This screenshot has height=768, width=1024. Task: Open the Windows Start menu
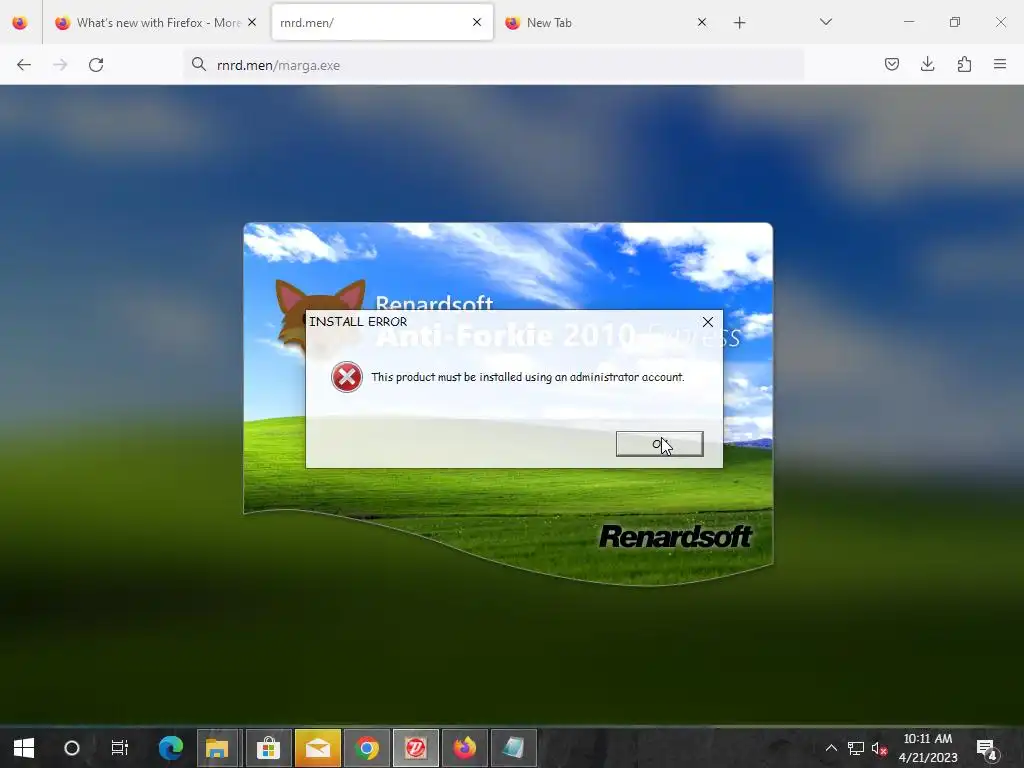pyautogui.click(x=24, y=748)
